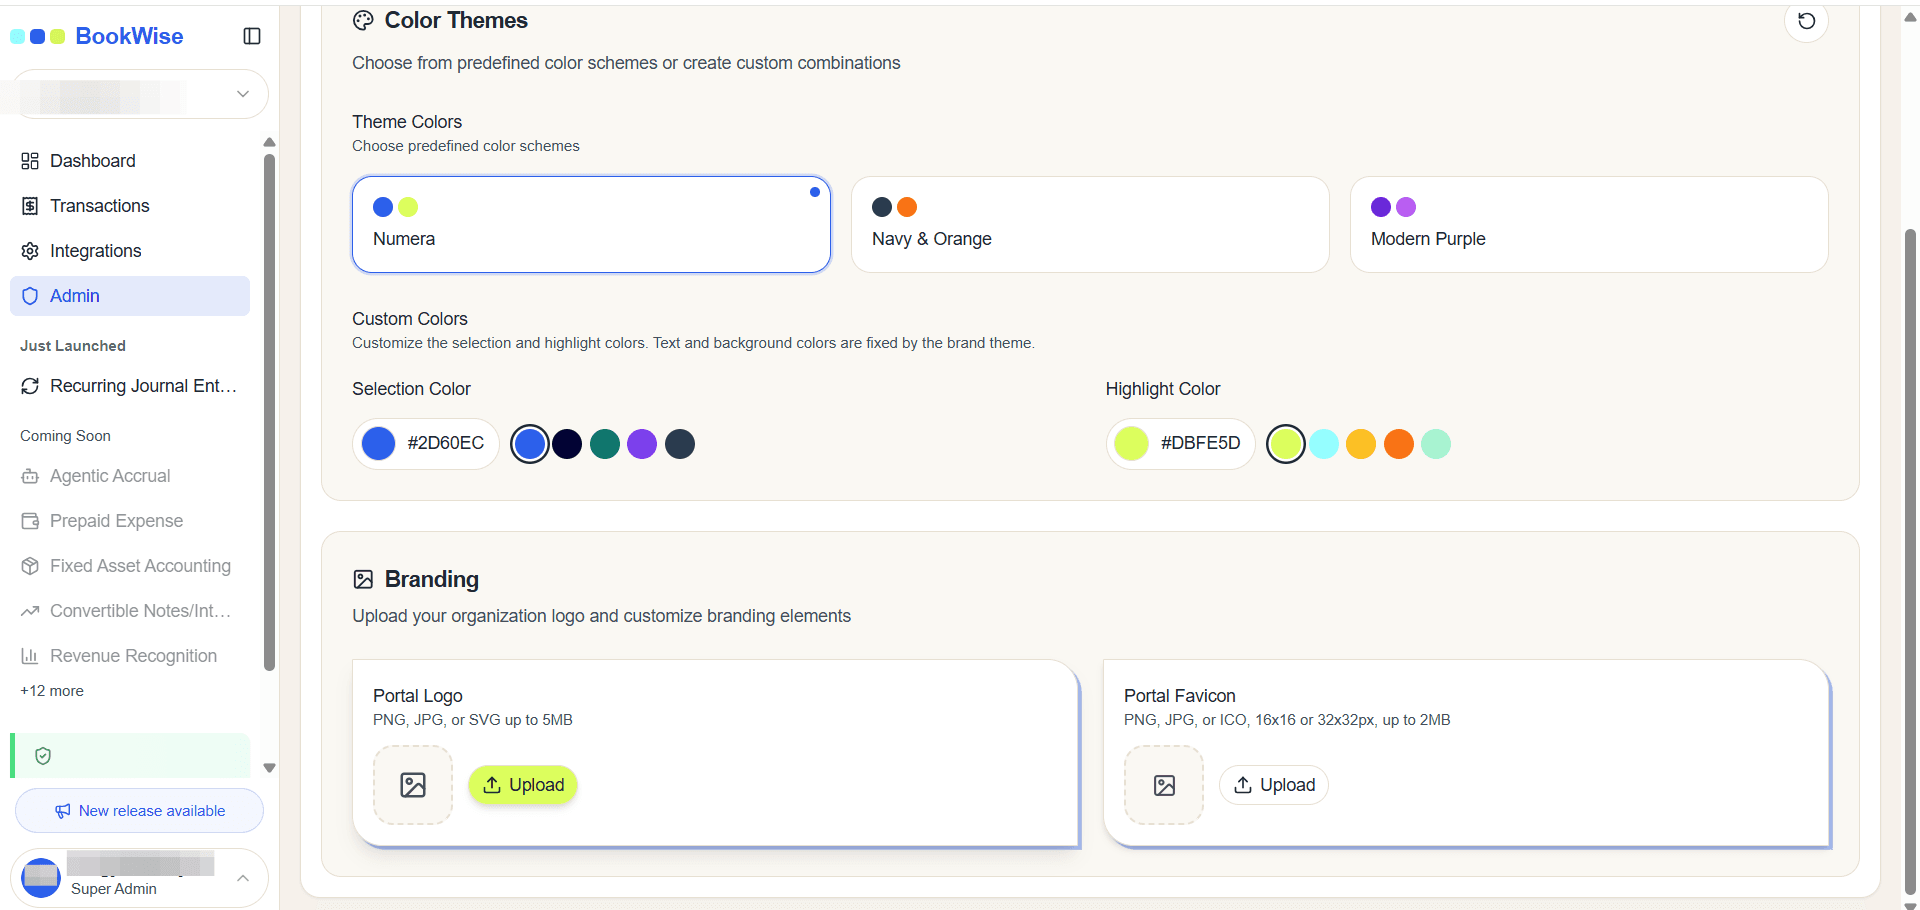Click the user avatar icon
Image resolution: width=1920 pixels, height=910 pixels.
coord(41,878)
